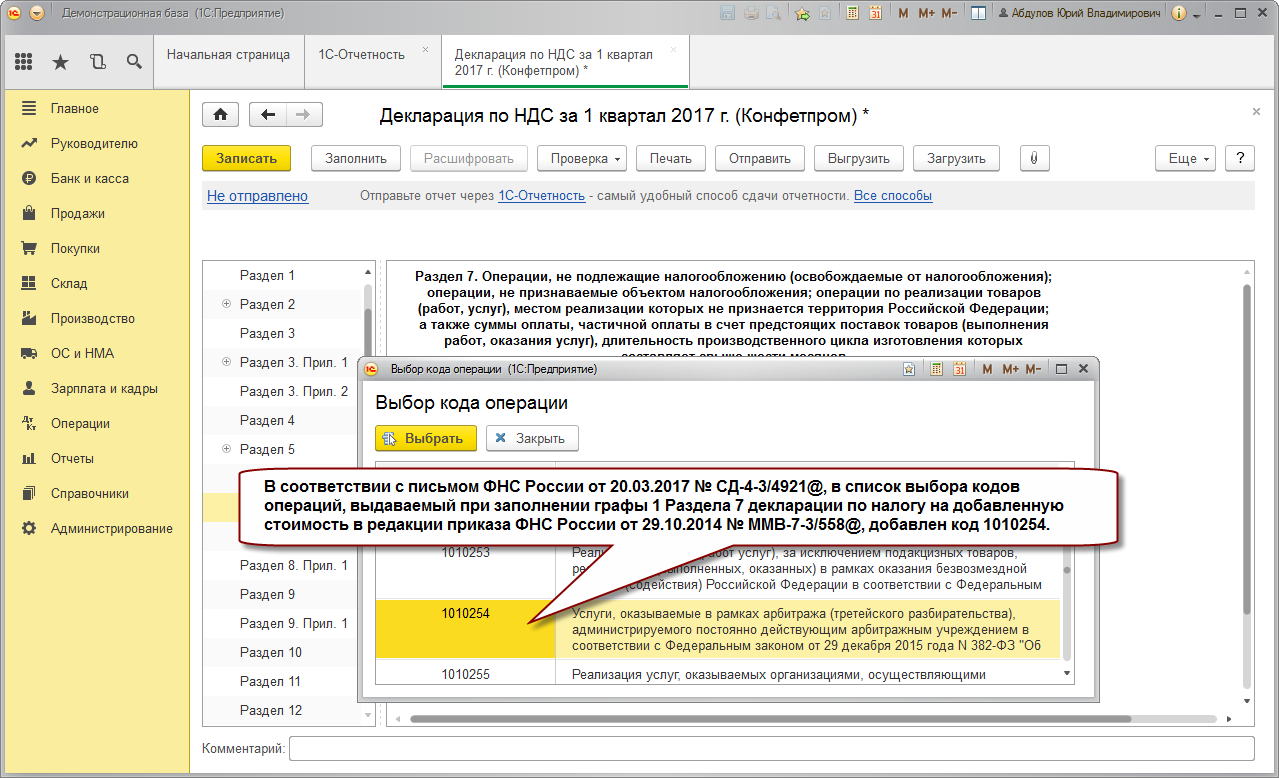Click the paperclip attachments button
Viewport: 1279px width, 778px height.
pyautogui.click(x=1034, y=158)
